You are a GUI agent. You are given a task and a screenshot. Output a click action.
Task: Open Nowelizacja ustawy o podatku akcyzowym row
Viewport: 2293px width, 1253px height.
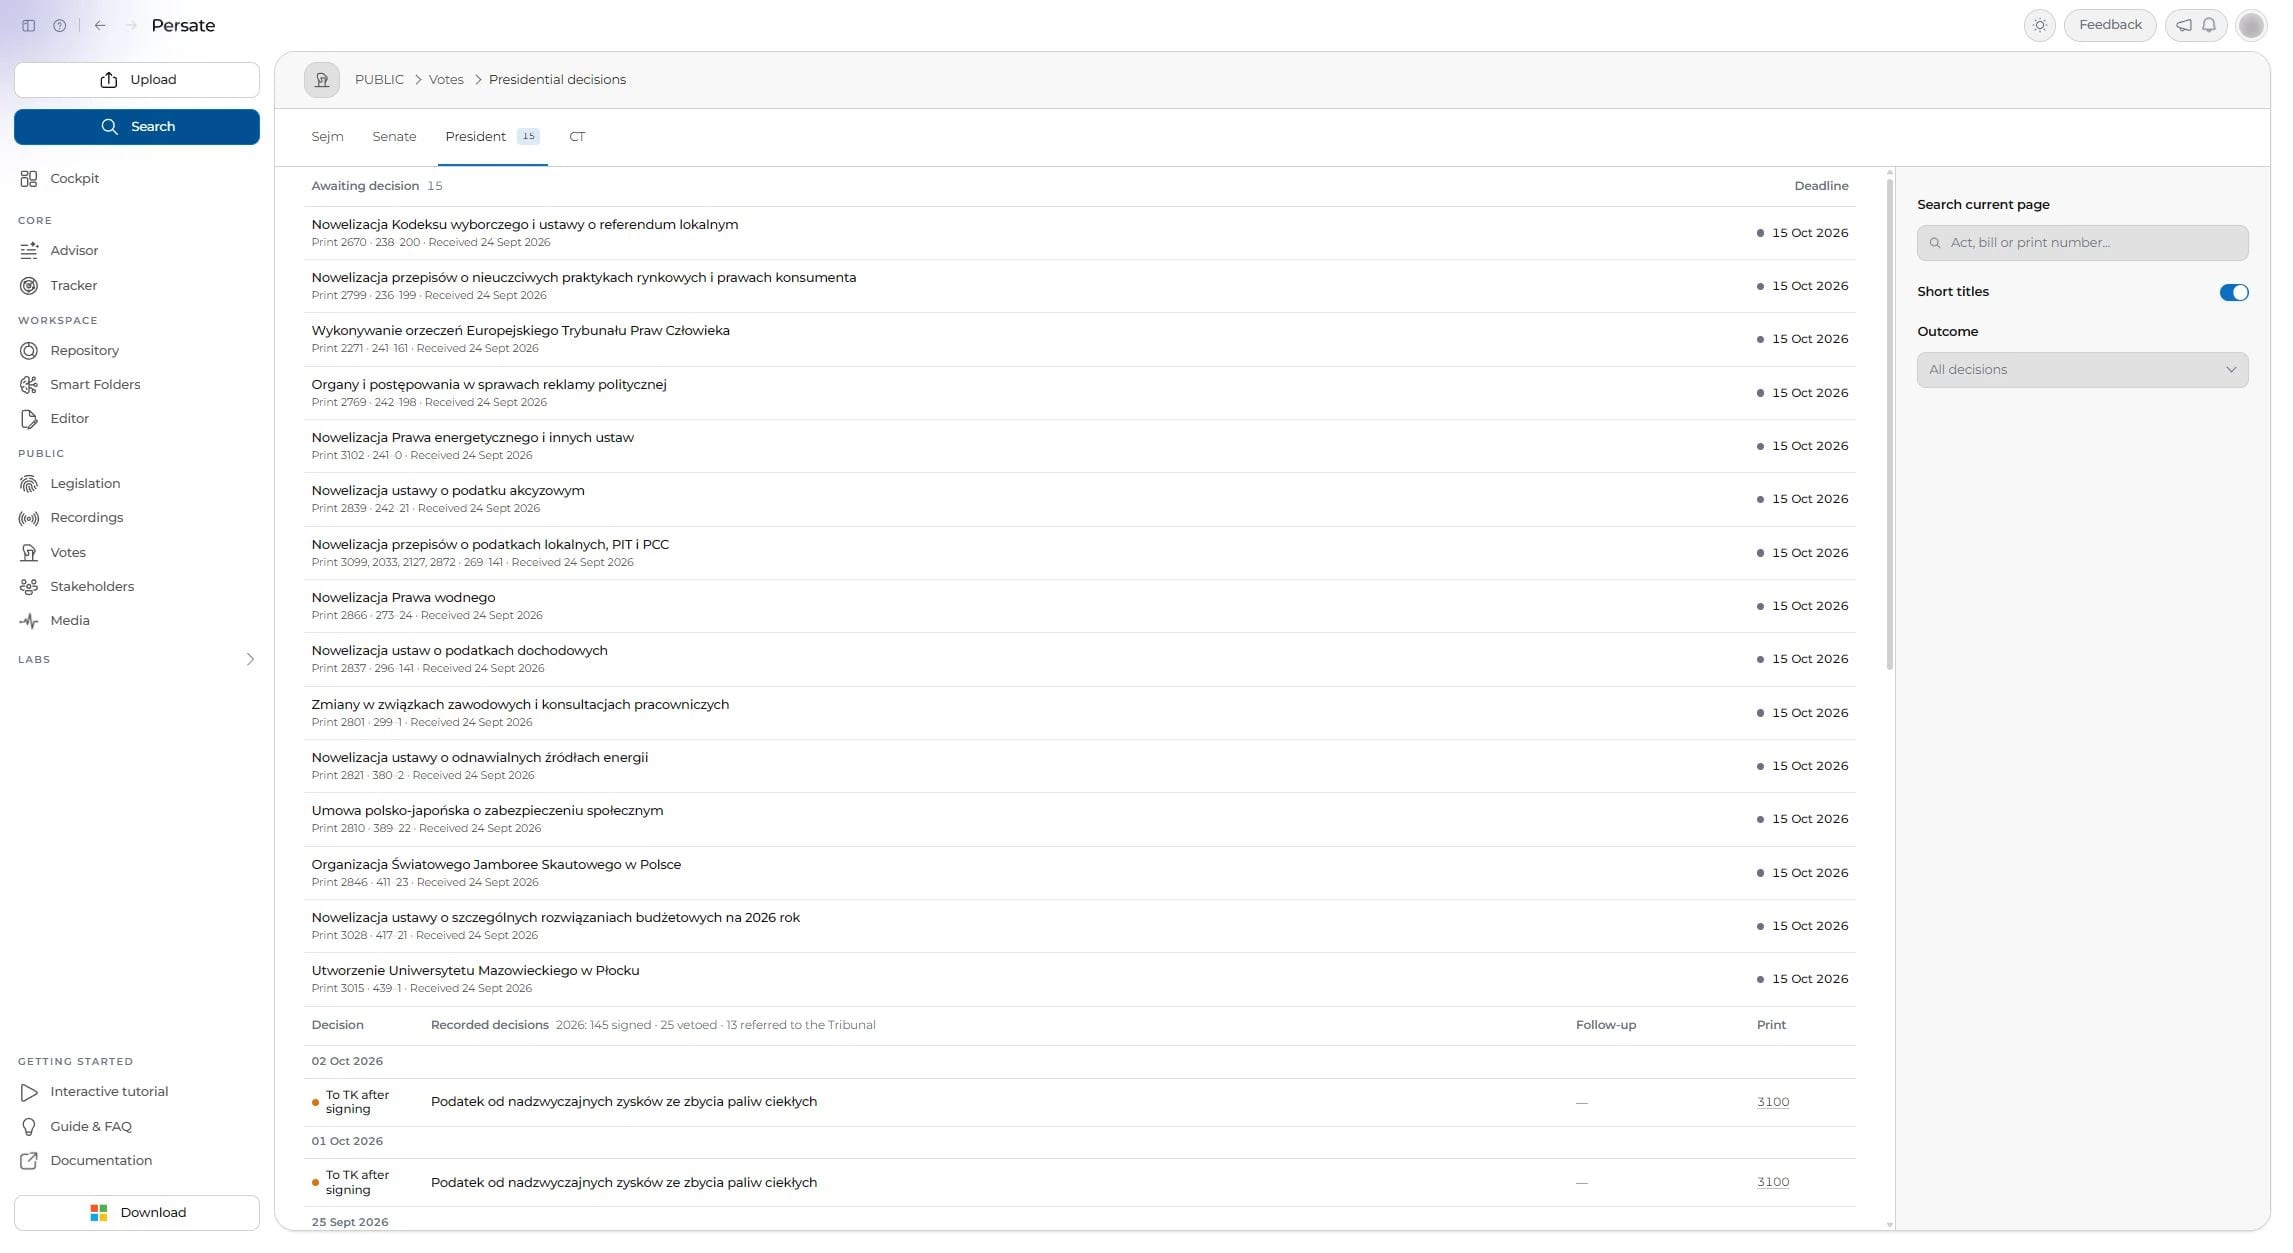pyautogui.click(x=1079, y=499)
